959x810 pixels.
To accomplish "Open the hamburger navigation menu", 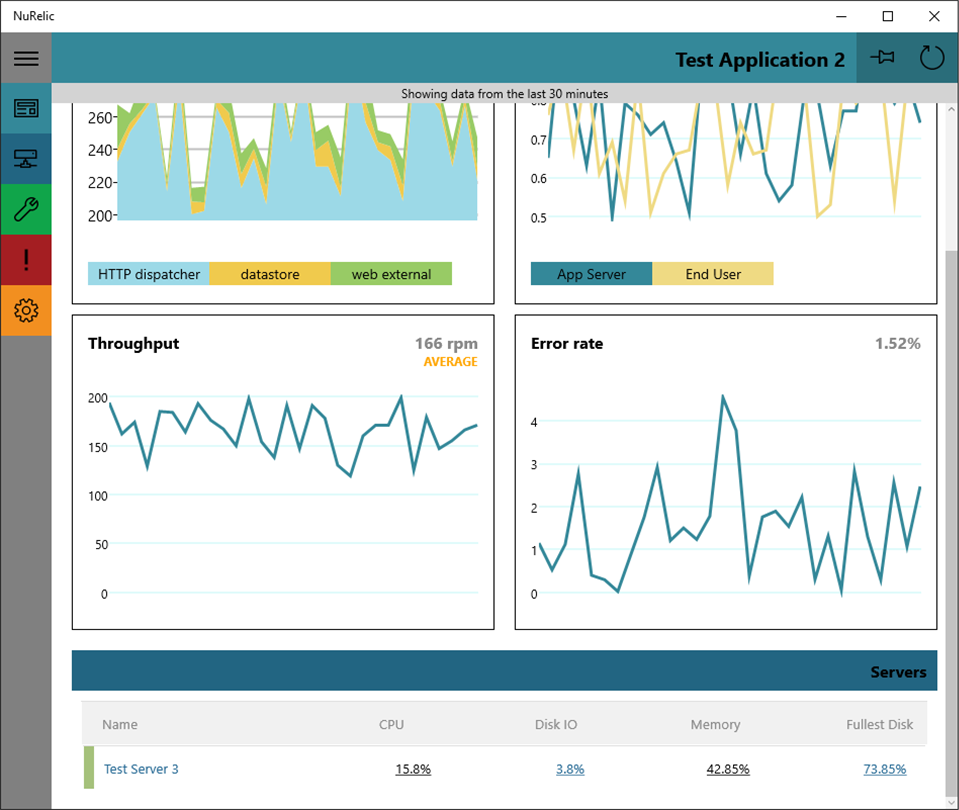I will click(26, 58).
